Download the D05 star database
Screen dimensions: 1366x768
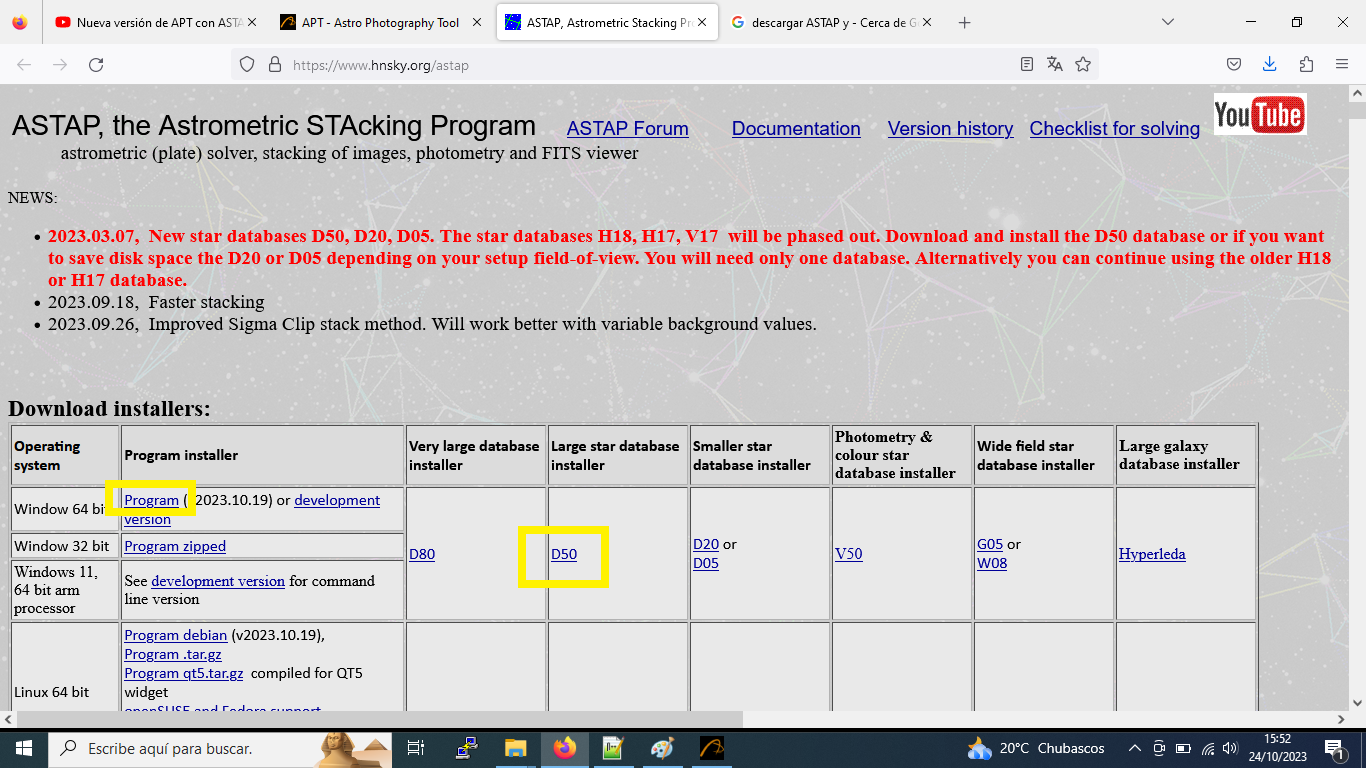(x=706, y=563)
